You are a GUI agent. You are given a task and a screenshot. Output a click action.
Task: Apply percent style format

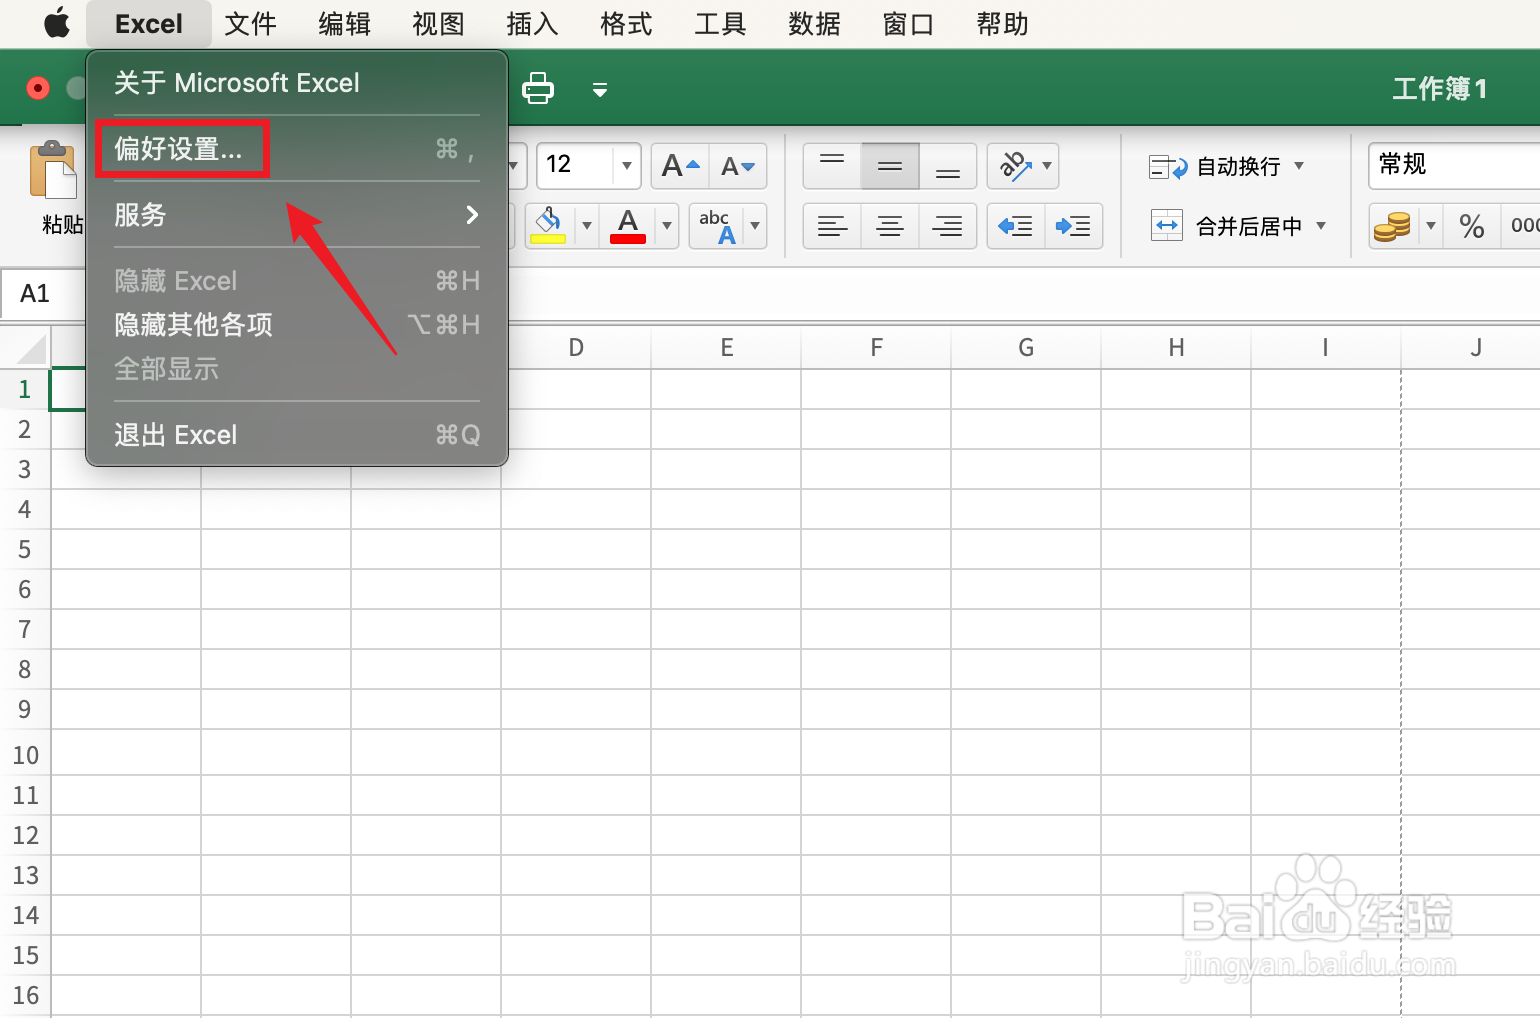pos(1472,227)
